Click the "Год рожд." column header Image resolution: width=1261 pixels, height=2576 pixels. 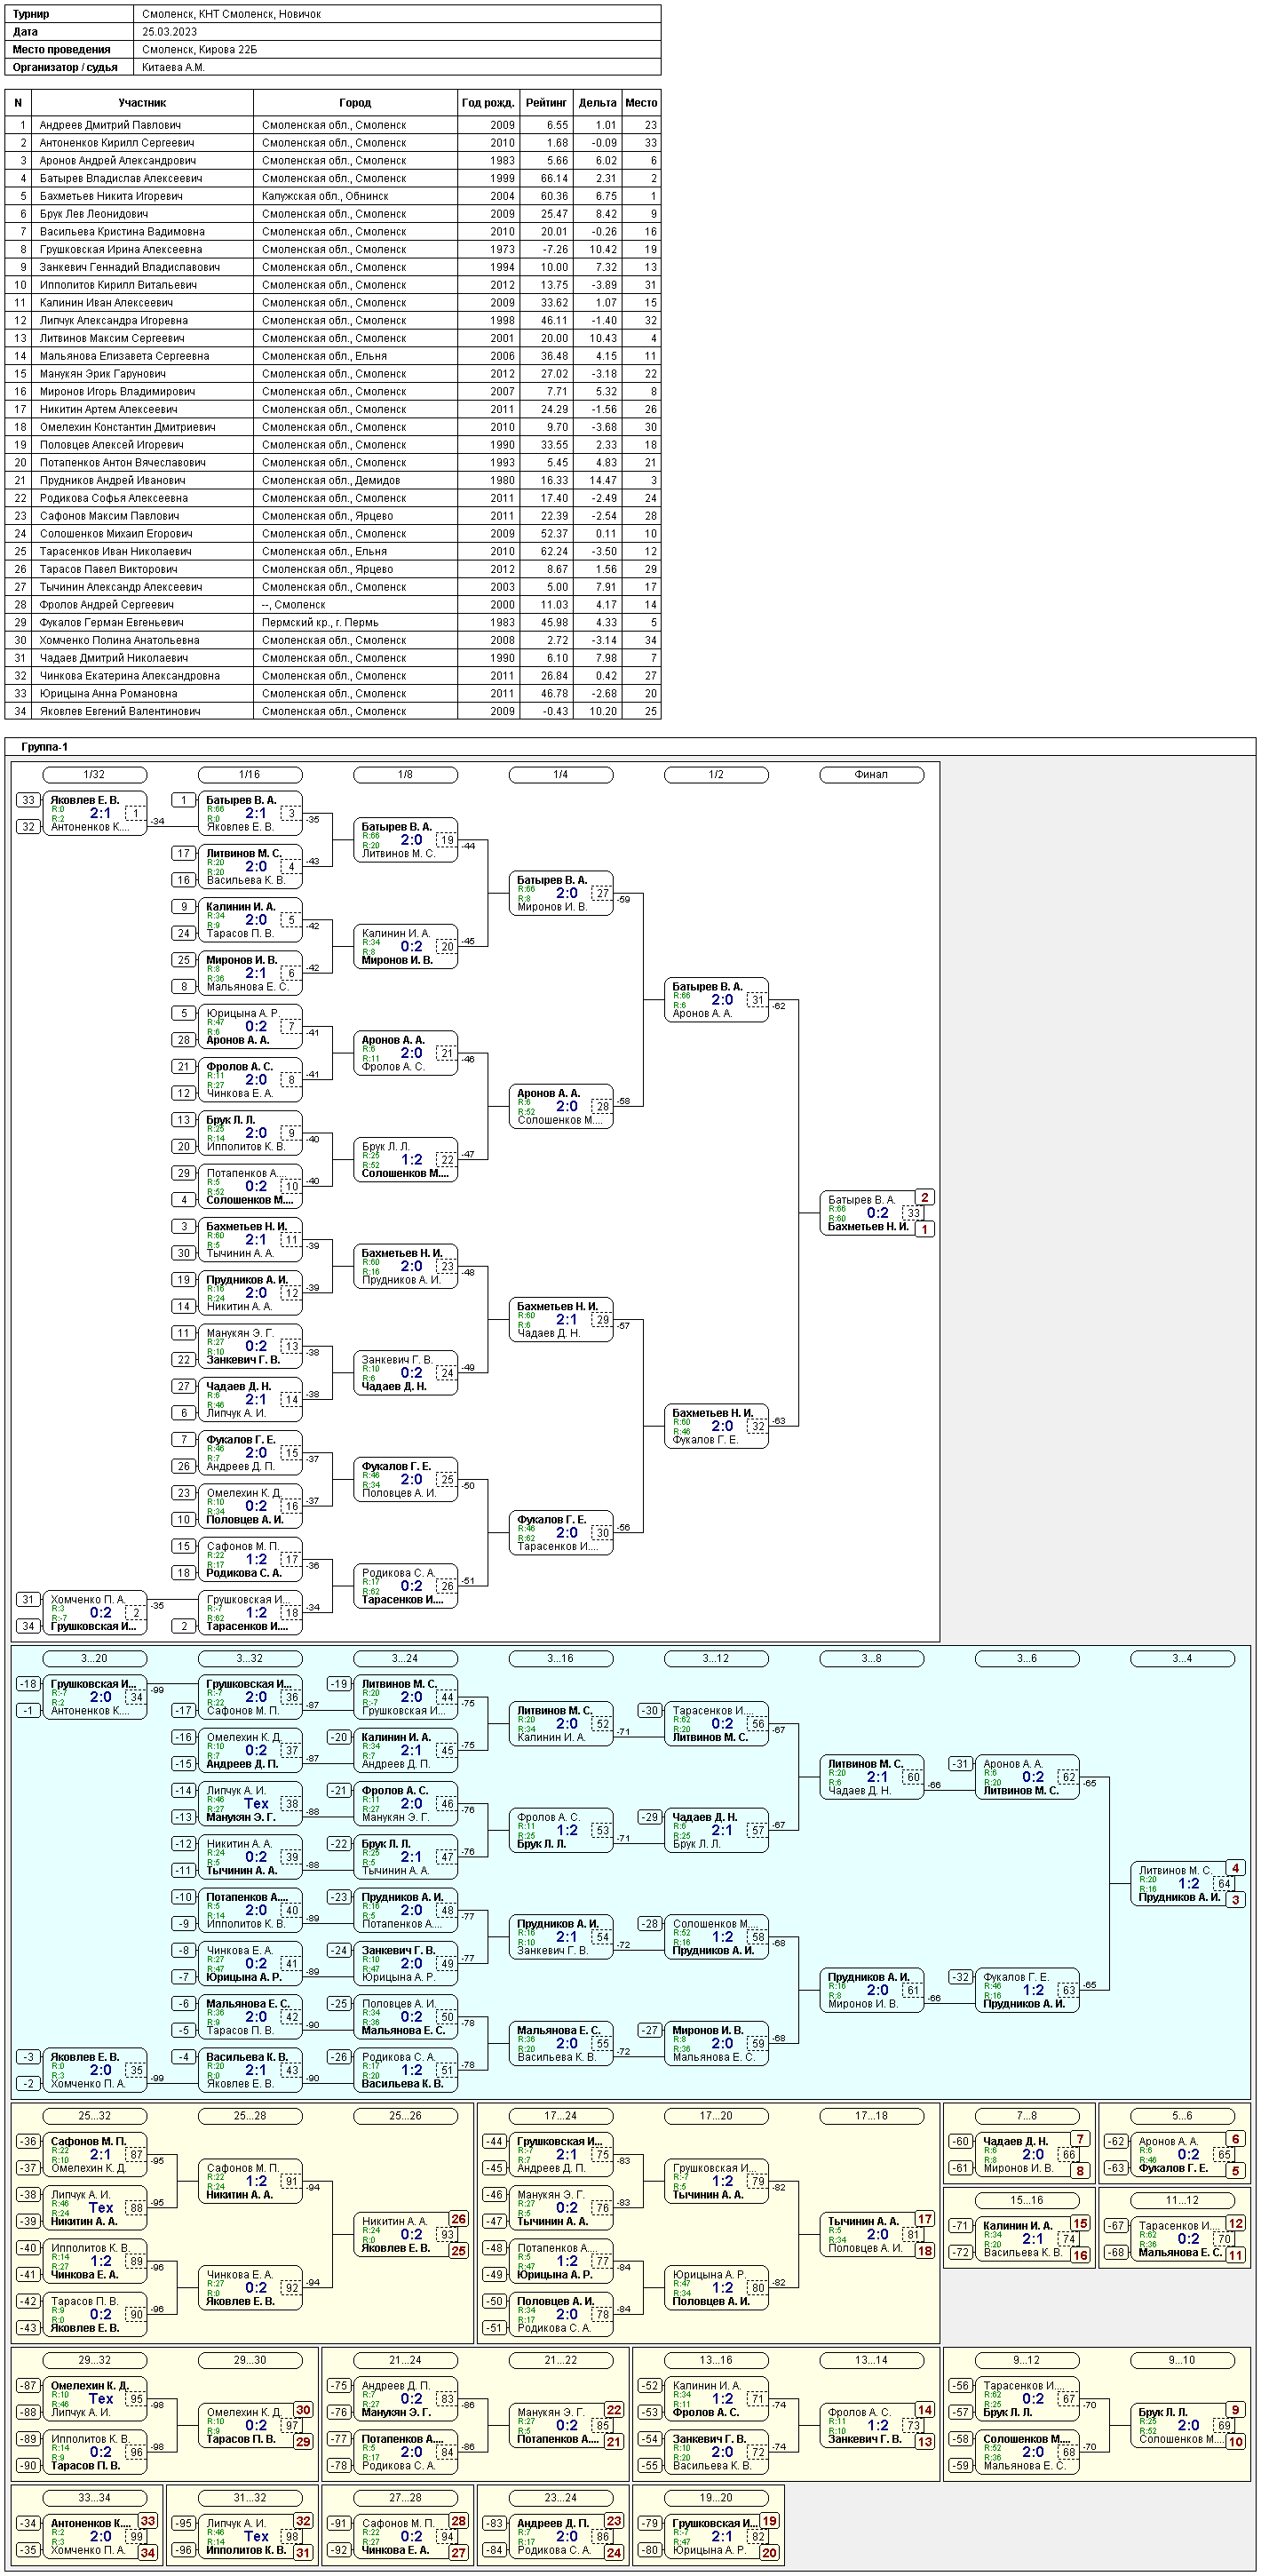[488, 103]
